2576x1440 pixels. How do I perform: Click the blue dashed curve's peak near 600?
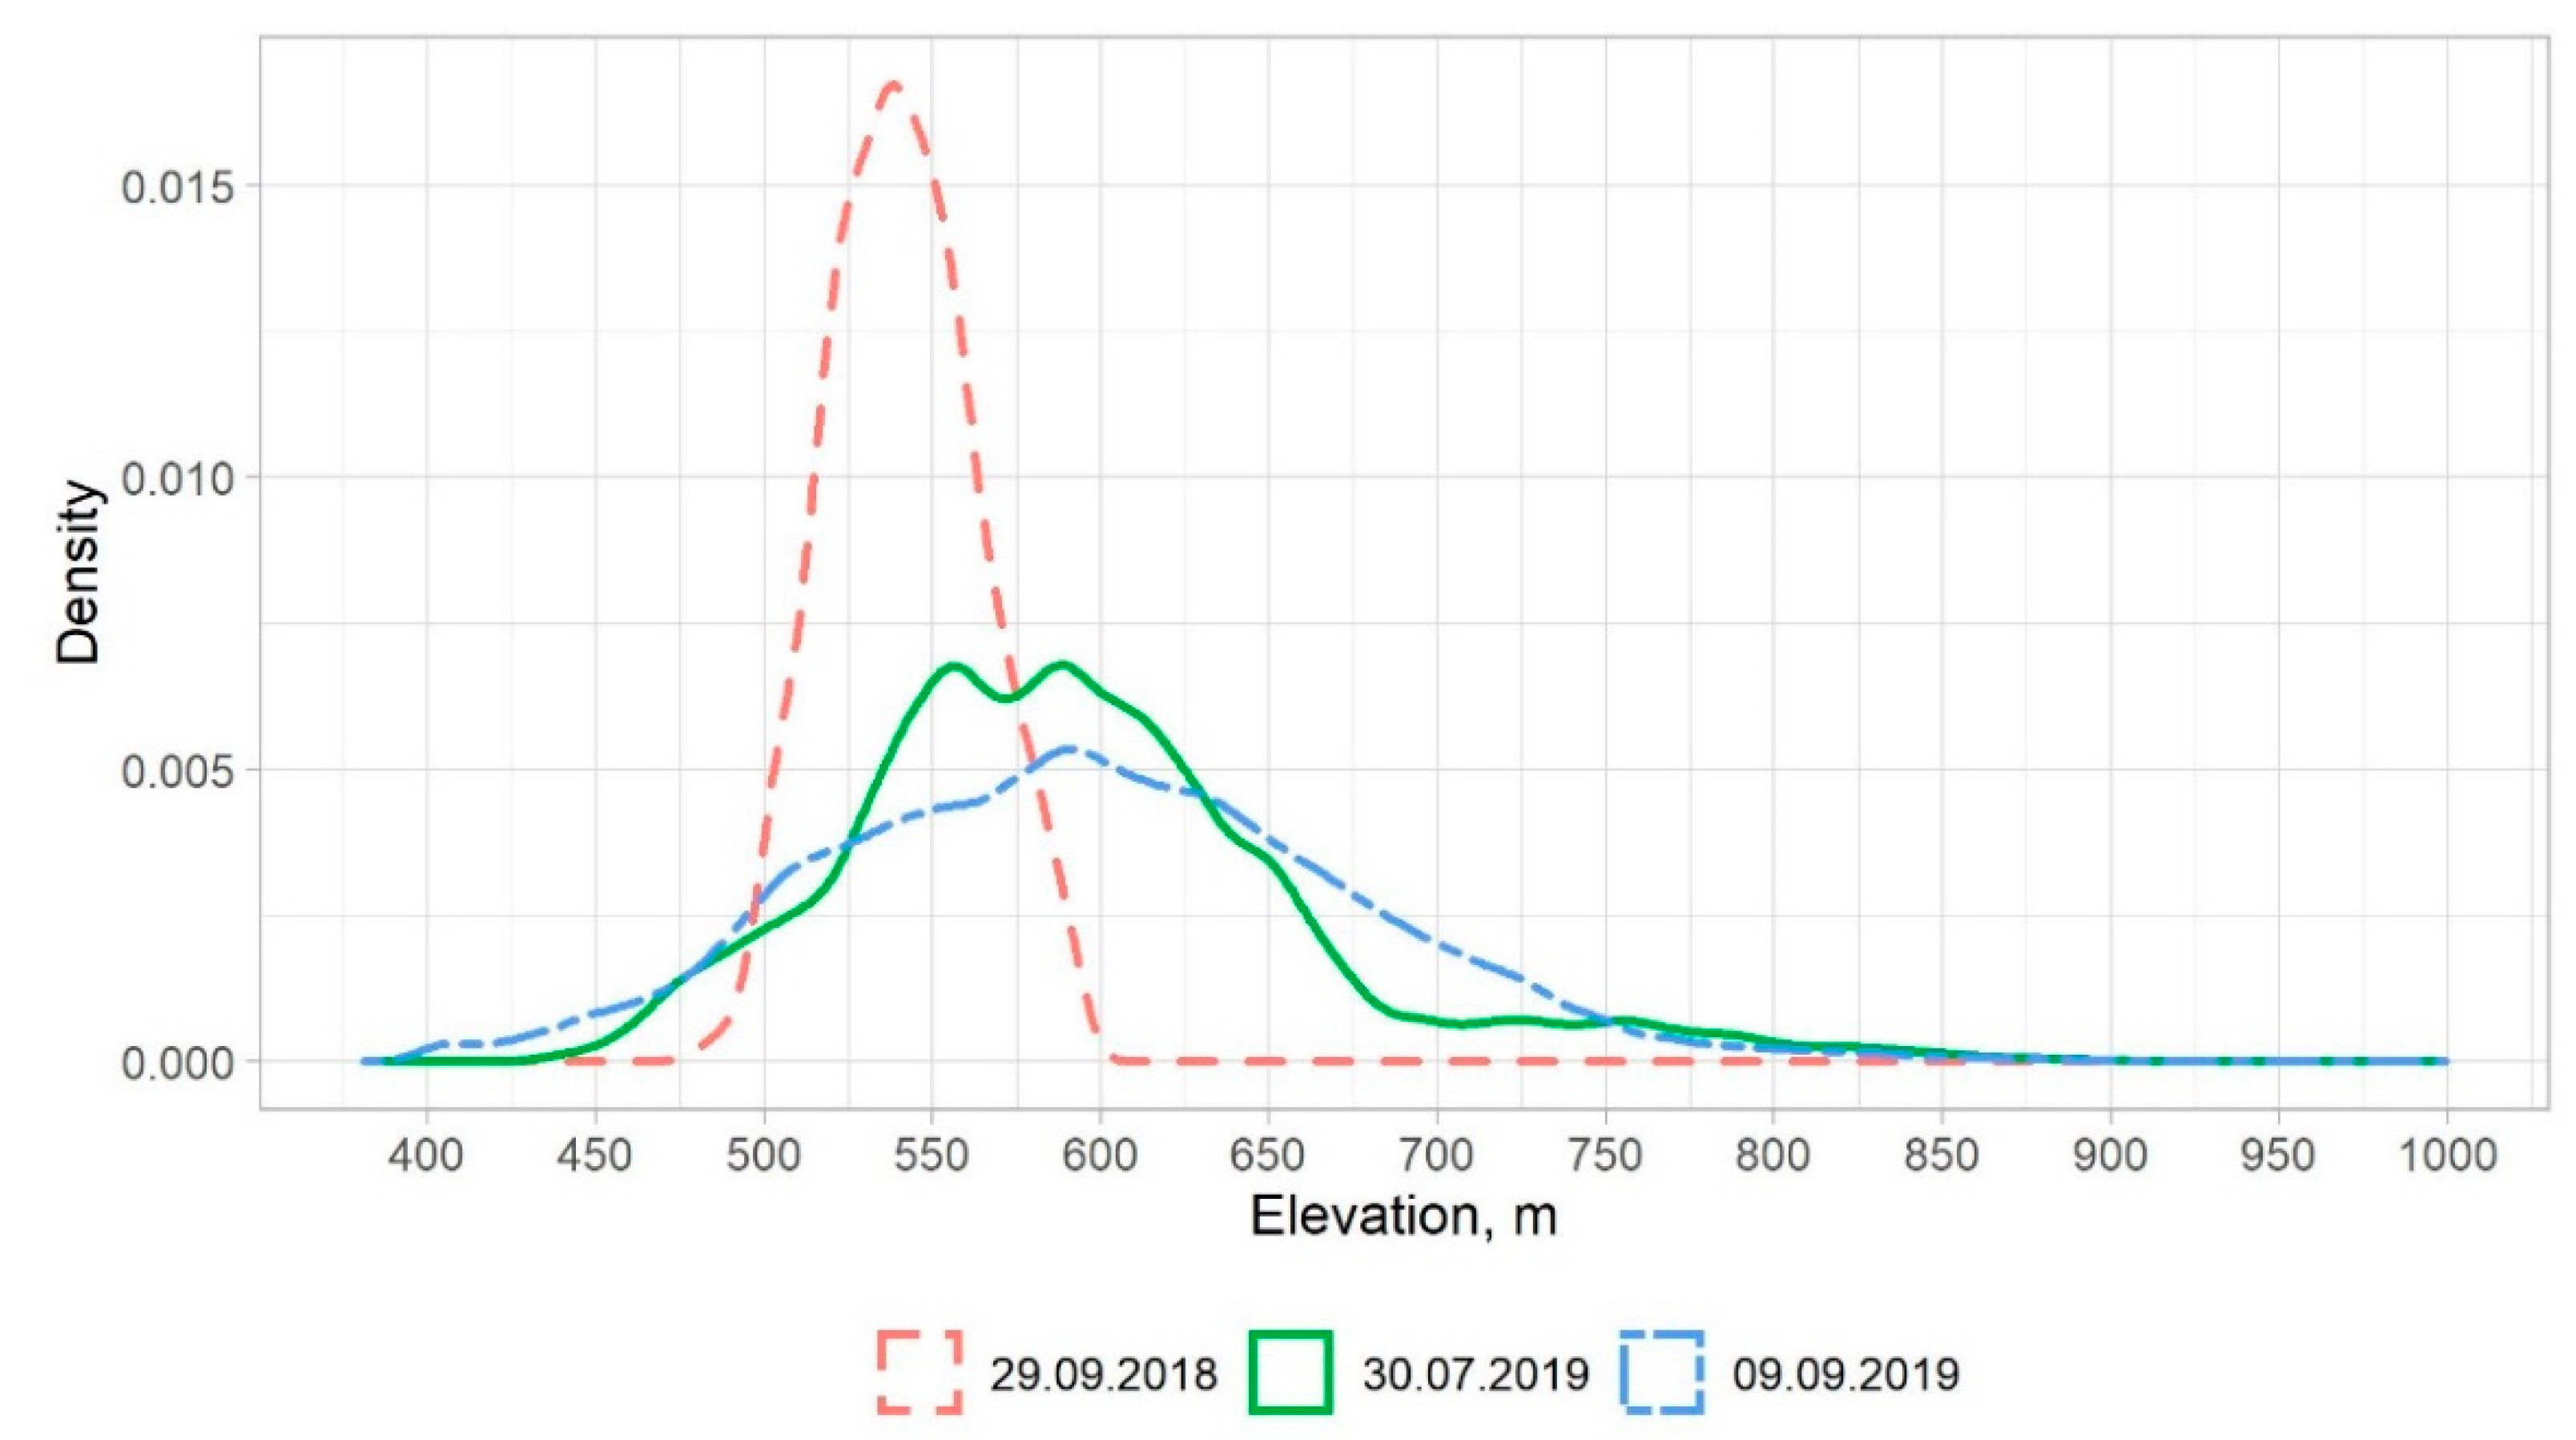[x=1068, y=748]
